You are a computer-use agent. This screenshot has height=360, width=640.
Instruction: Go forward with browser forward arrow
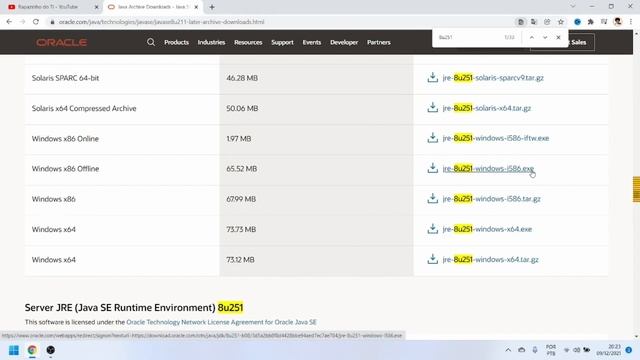(22, 22)
